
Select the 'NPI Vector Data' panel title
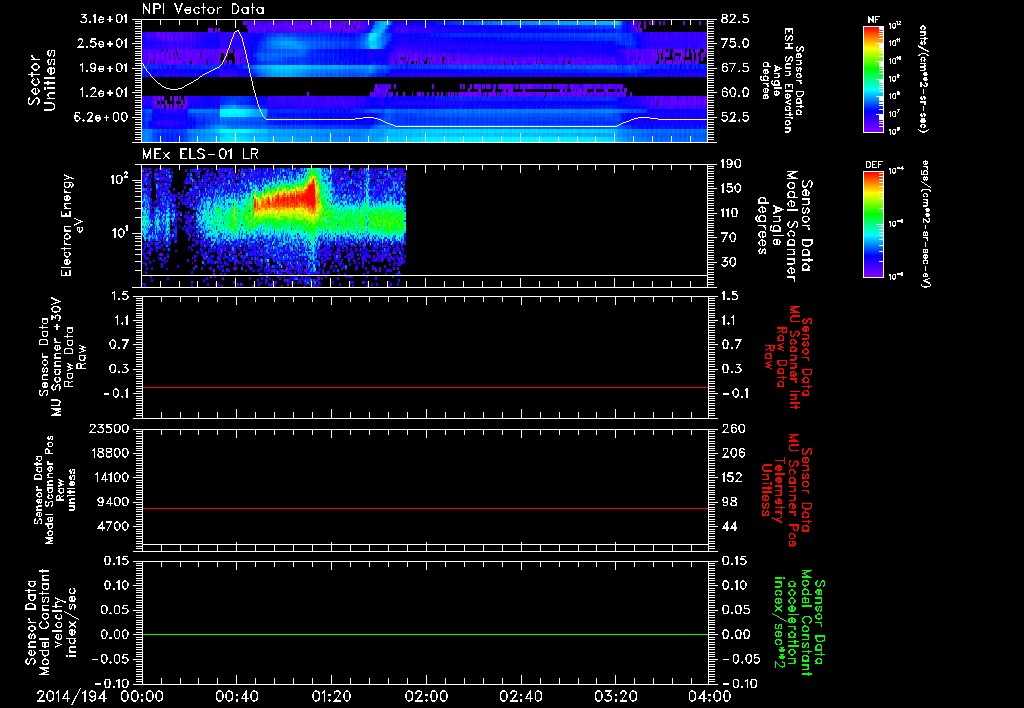coord(203,9)
